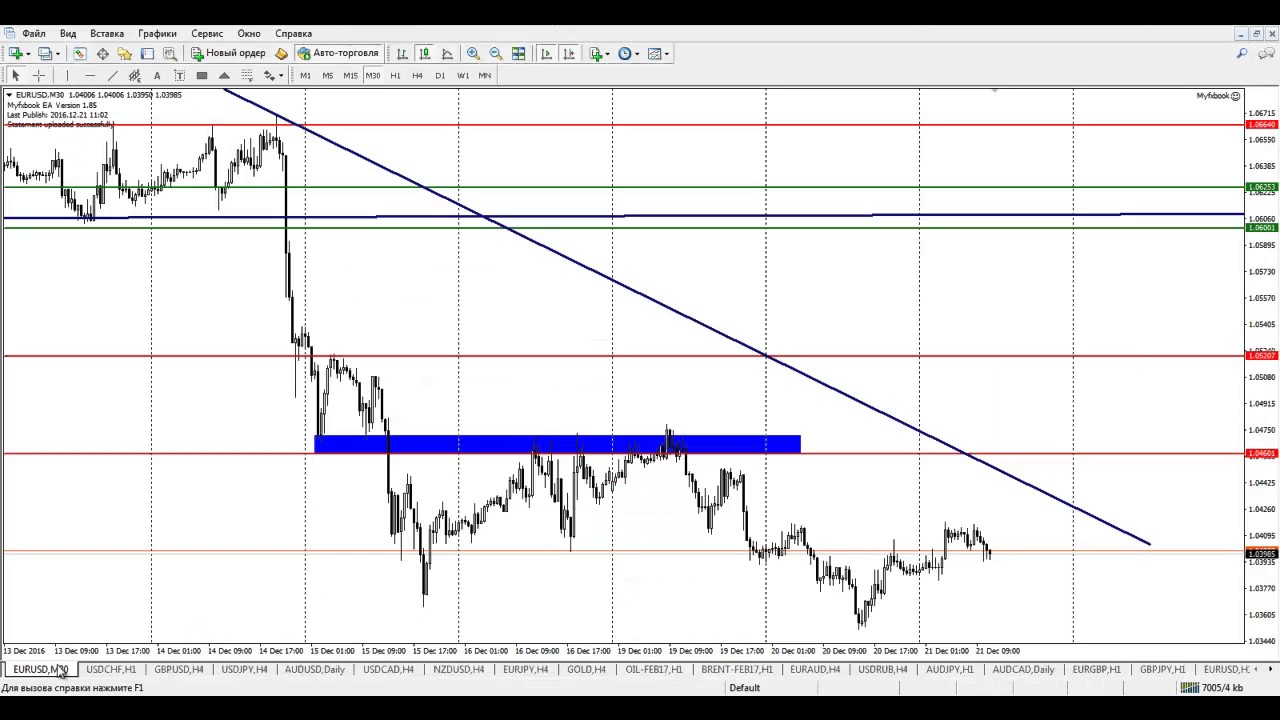The height and width of the screenshot is (720, 1280).
Task: Click the search magnifier at top right
Action: click(x=1242, y=53)
